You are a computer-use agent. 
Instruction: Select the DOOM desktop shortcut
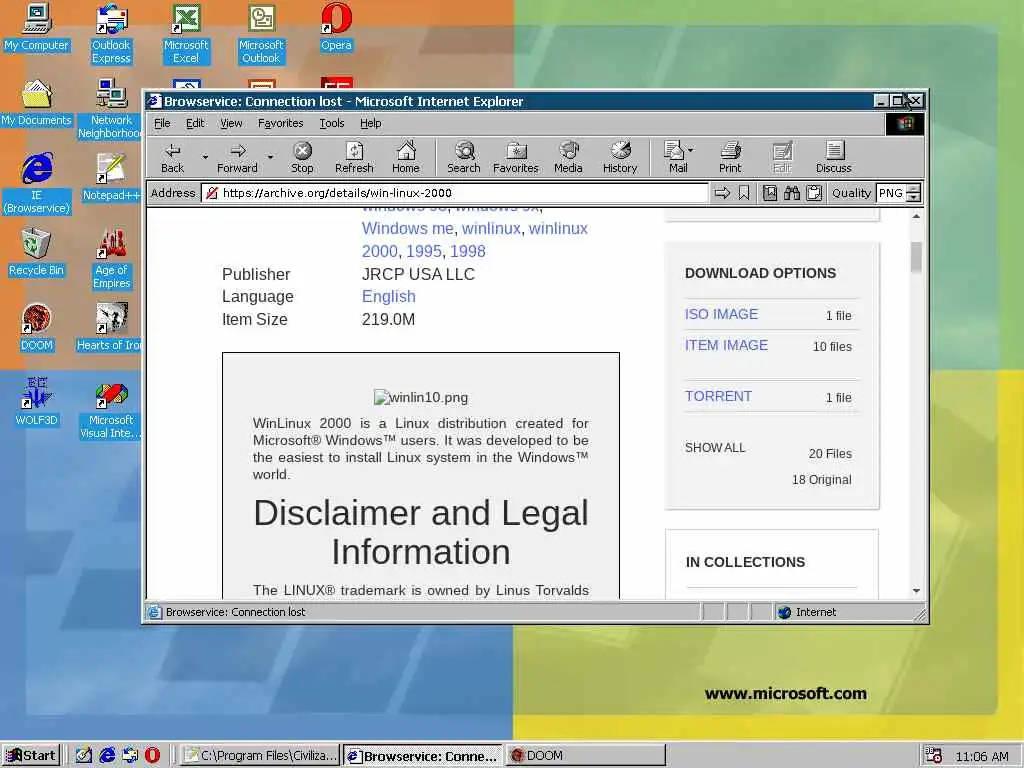pos(37,328)
